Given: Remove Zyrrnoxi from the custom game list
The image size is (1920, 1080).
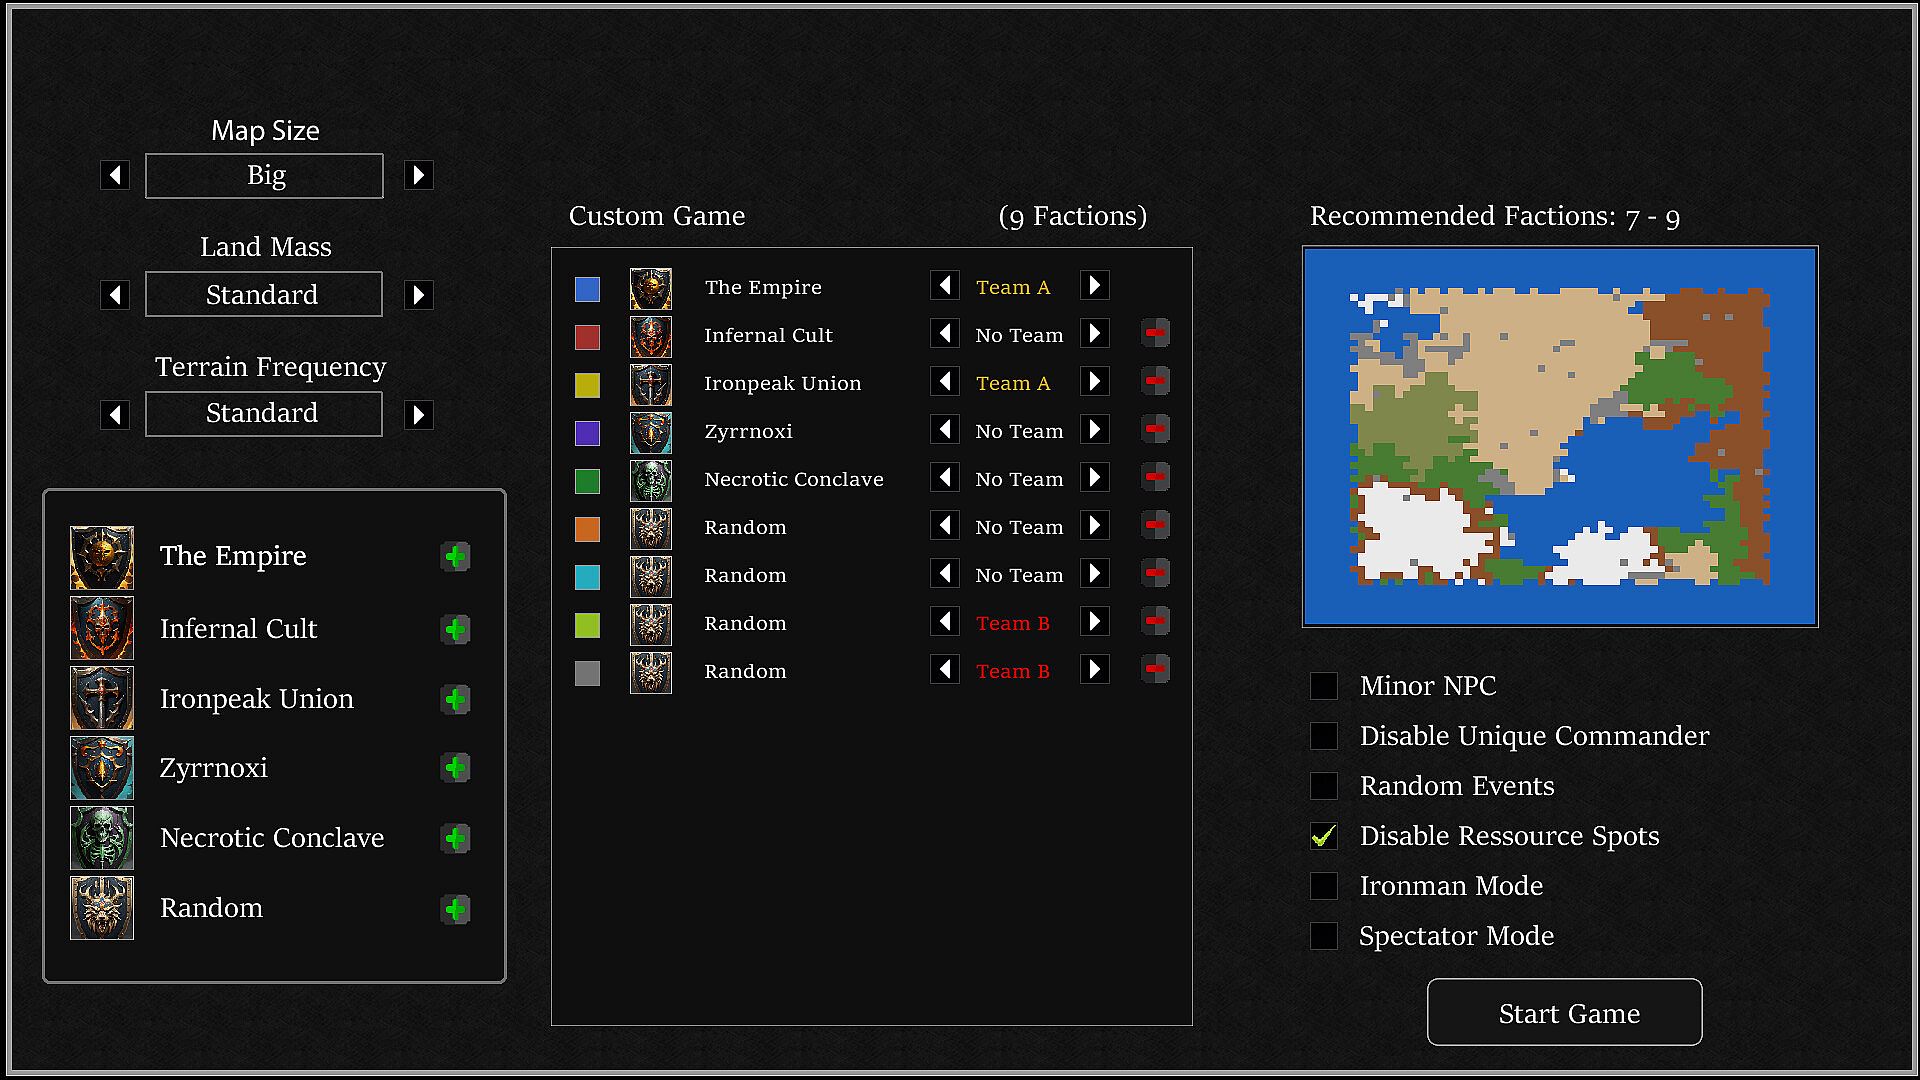Looking at the screenshot, I should 1155,430.
